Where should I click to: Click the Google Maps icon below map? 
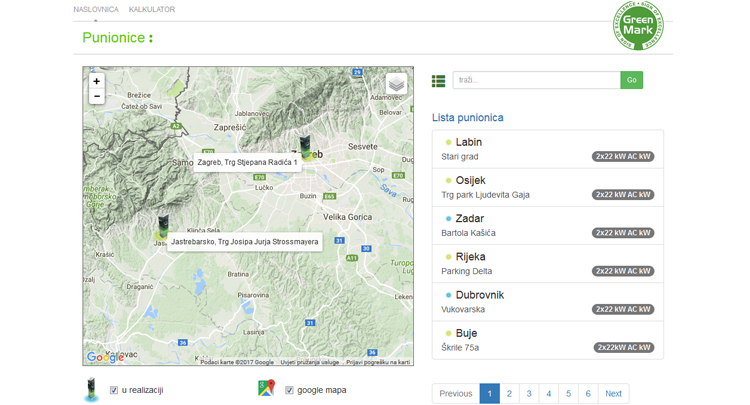pos(266,389)
